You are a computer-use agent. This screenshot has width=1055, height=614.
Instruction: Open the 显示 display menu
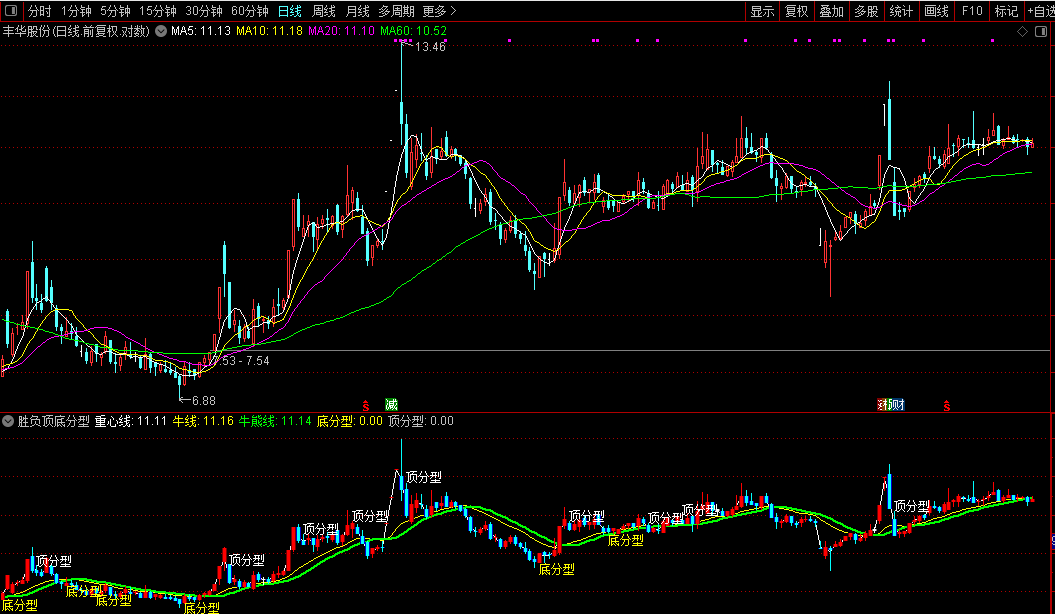pos(762,11)
